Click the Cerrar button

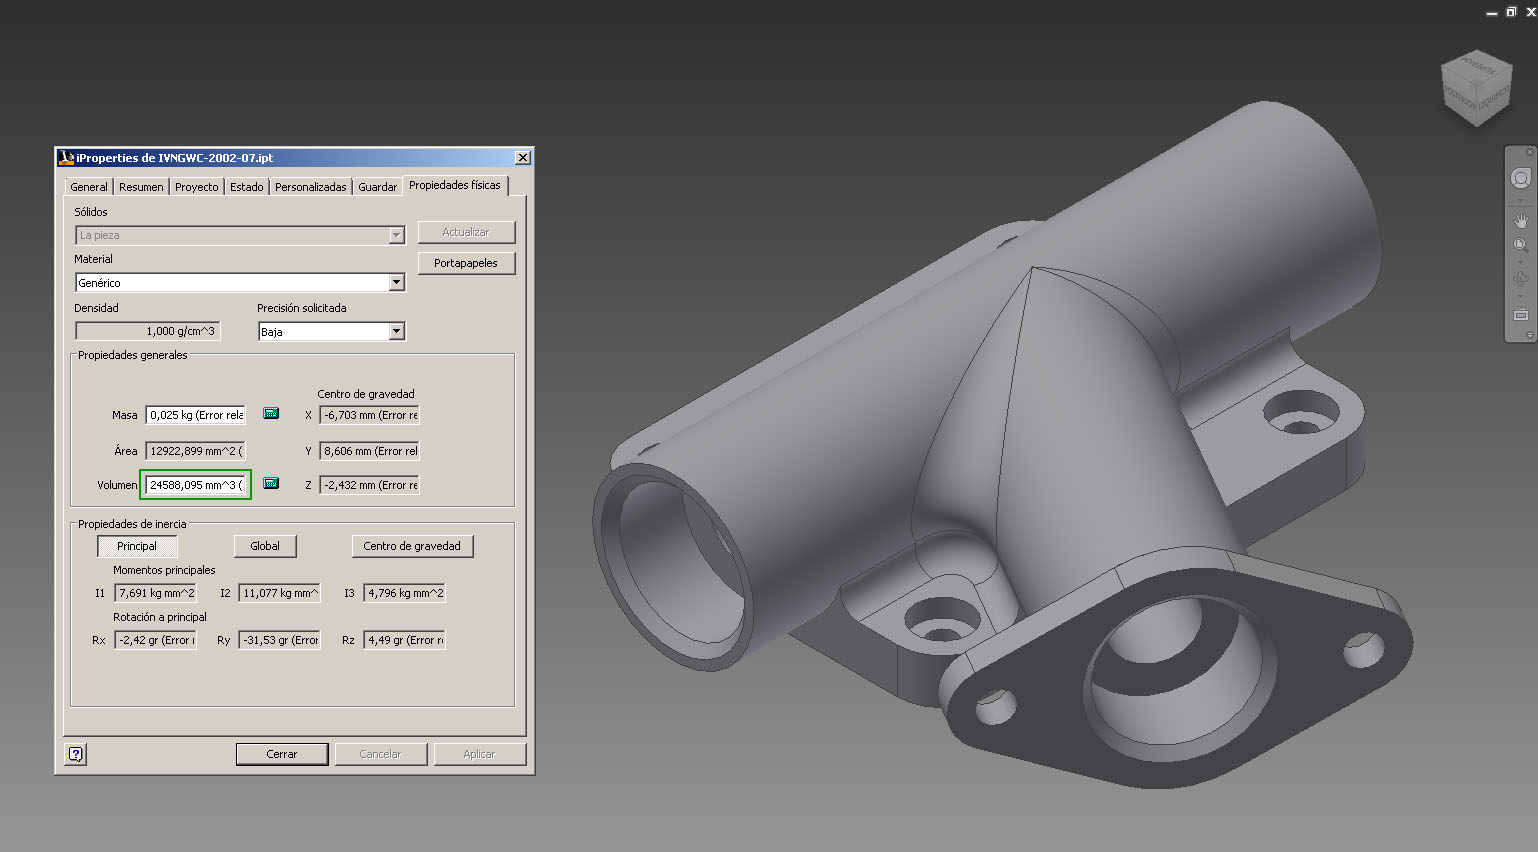[282, 754]
